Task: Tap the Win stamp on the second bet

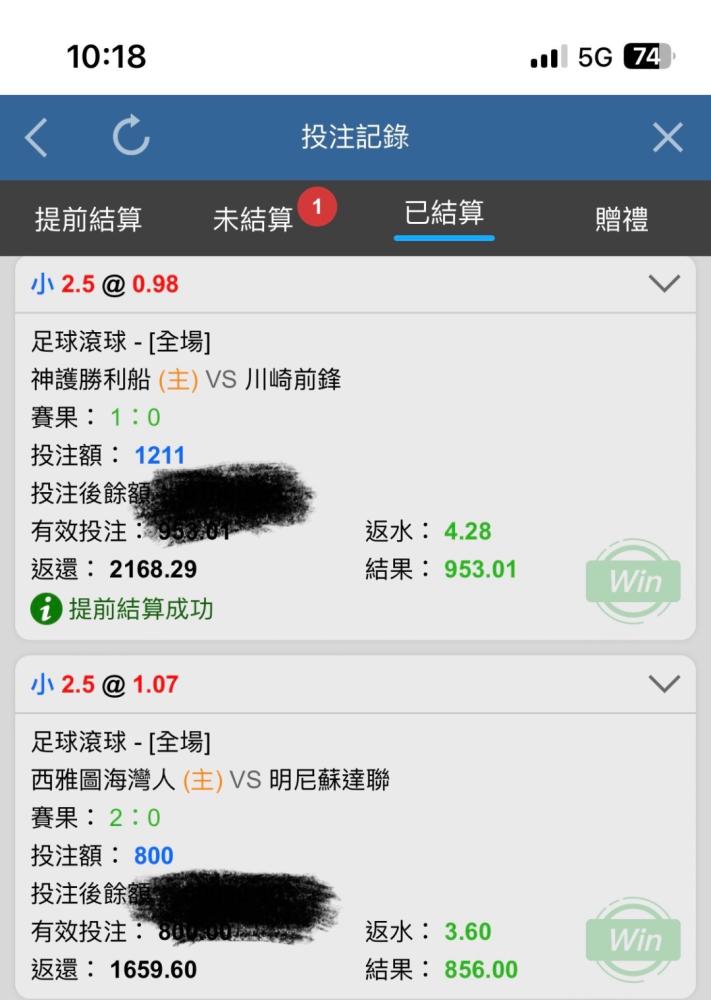Action: 633,939
